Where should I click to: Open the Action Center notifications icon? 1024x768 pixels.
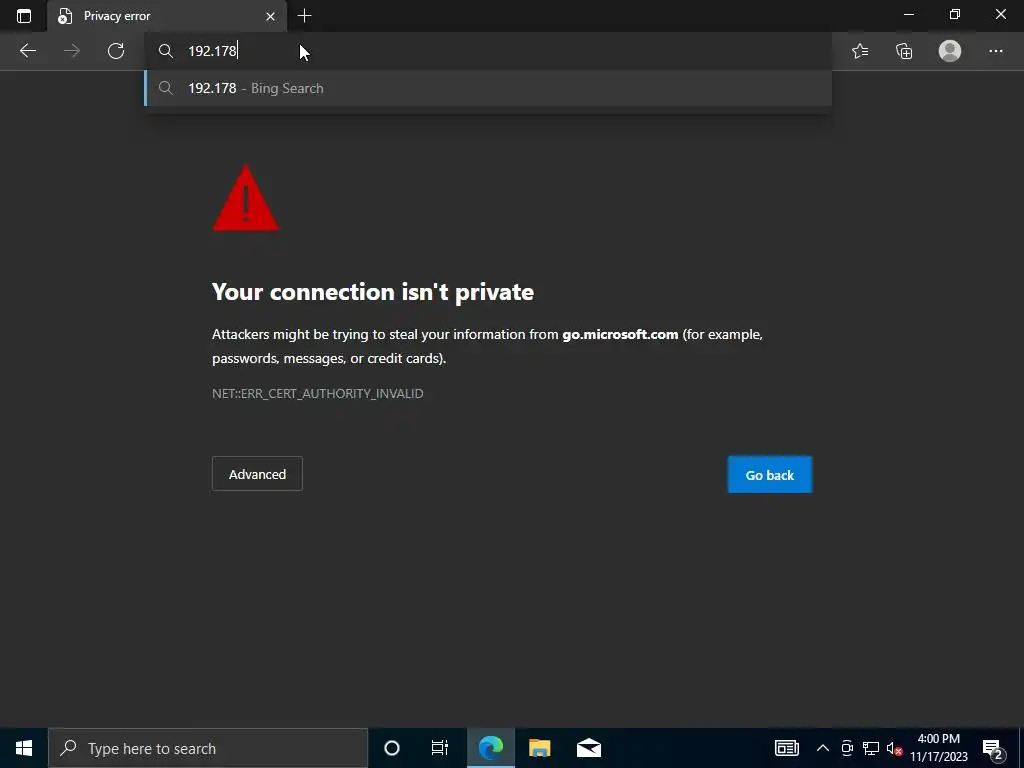tap(993, 748)
